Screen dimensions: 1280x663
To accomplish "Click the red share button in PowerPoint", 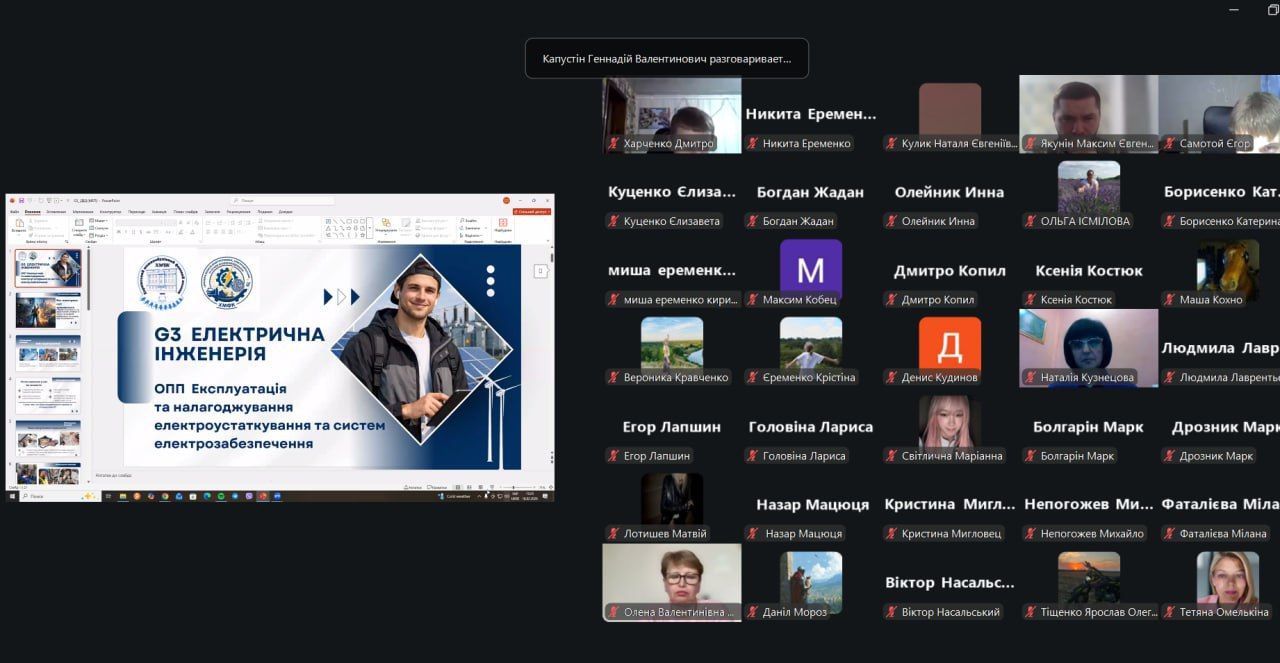I will (x=531, y=212).
